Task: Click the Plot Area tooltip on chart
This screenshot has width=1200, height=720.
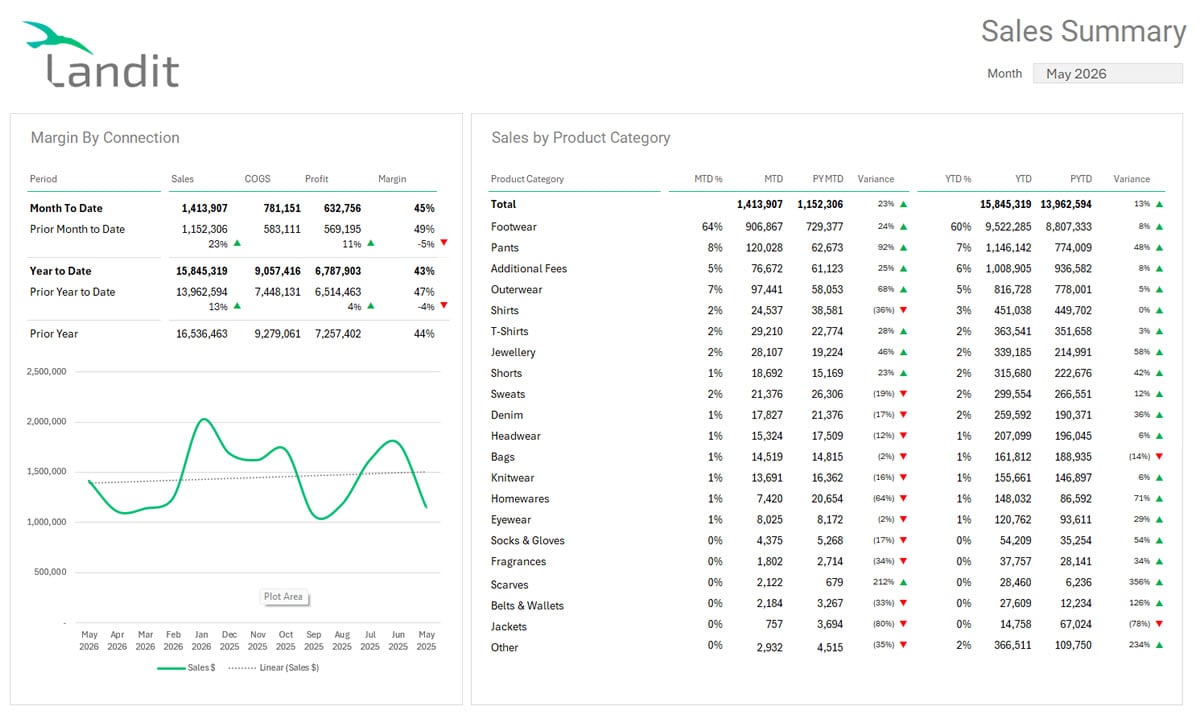Action: (x=283, y=597)
